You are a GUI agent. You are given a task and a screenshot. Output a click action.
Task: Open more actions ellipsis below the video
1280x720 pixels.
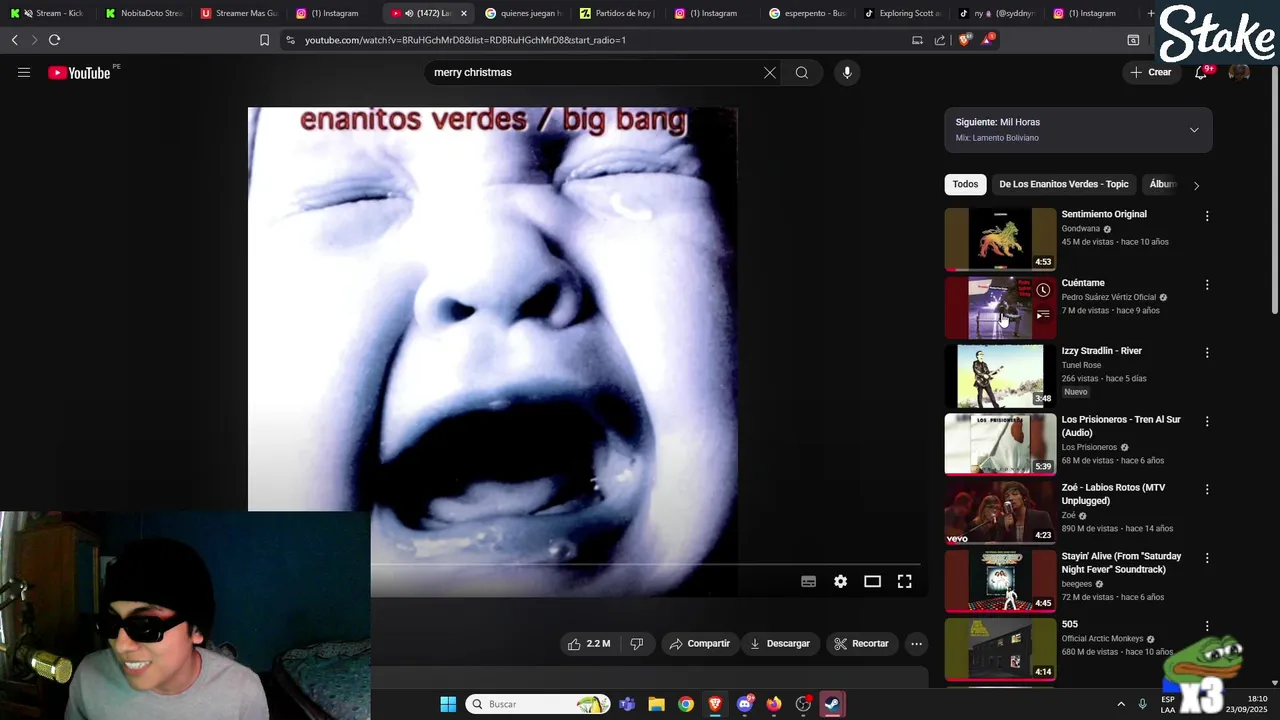pos(916,643)
